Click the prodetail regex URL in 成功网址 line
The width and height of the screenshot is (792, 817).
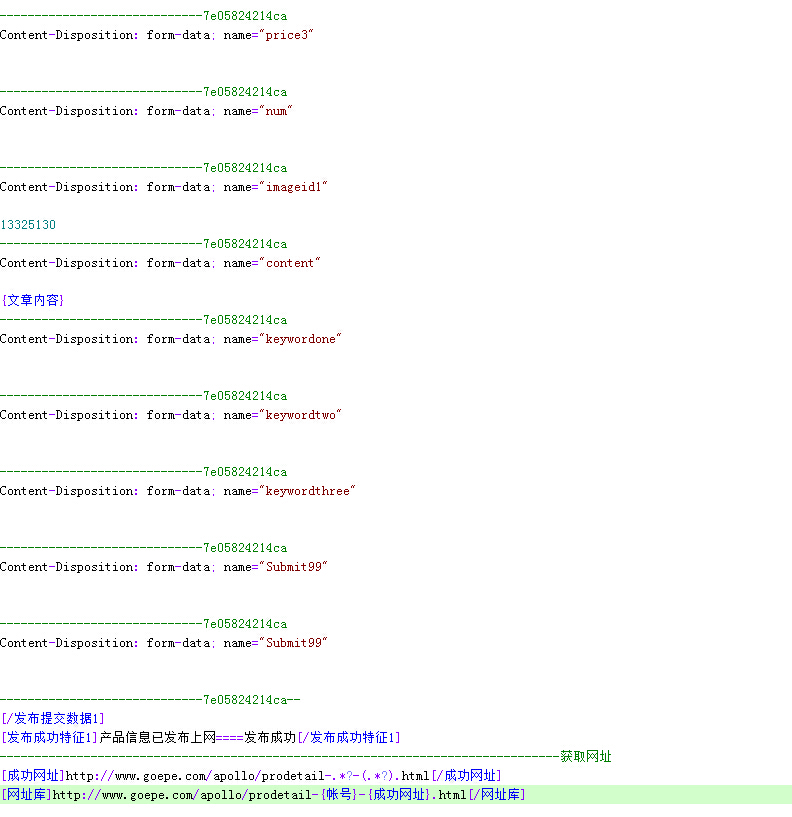[248, 776]
